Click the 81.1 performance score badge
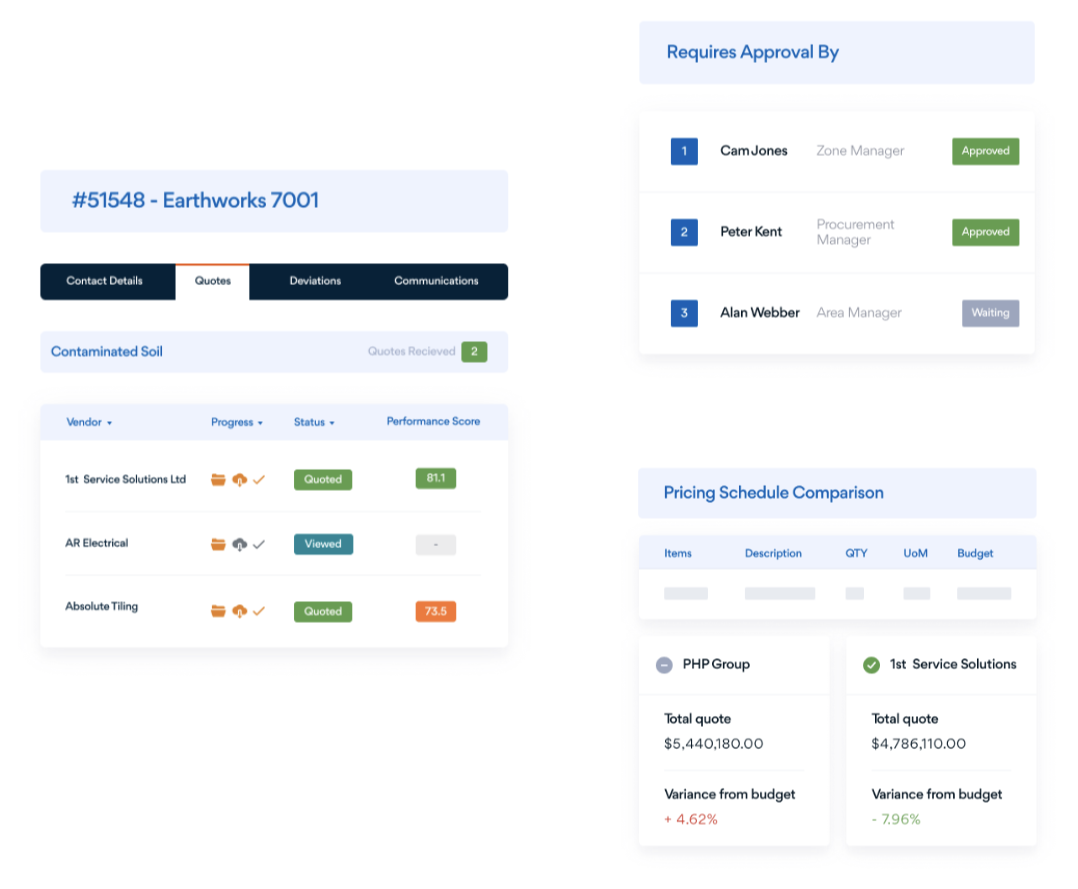 point(436,478)
